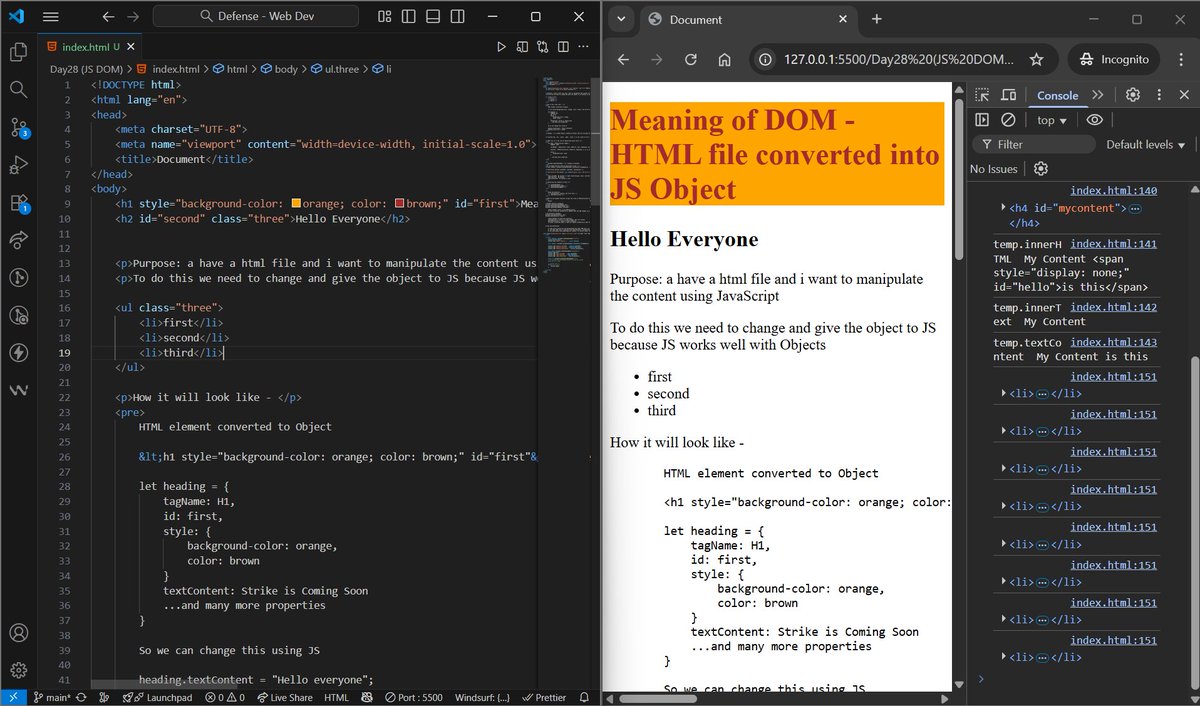
Task: Click the blue remote window status icon
Action: [x=14, y=697]
